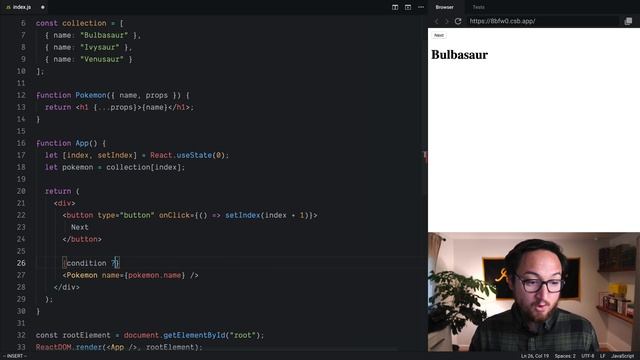Click the Bulbasaur heading in preview
The image size is (640, 360).
point(460,55)
